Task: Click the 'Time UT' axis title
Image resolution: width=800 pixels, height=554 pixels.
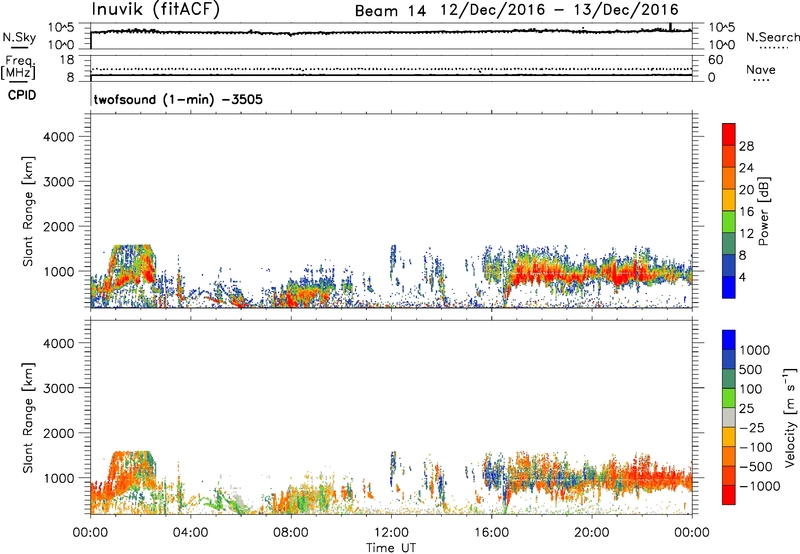Action: (391, 548)
